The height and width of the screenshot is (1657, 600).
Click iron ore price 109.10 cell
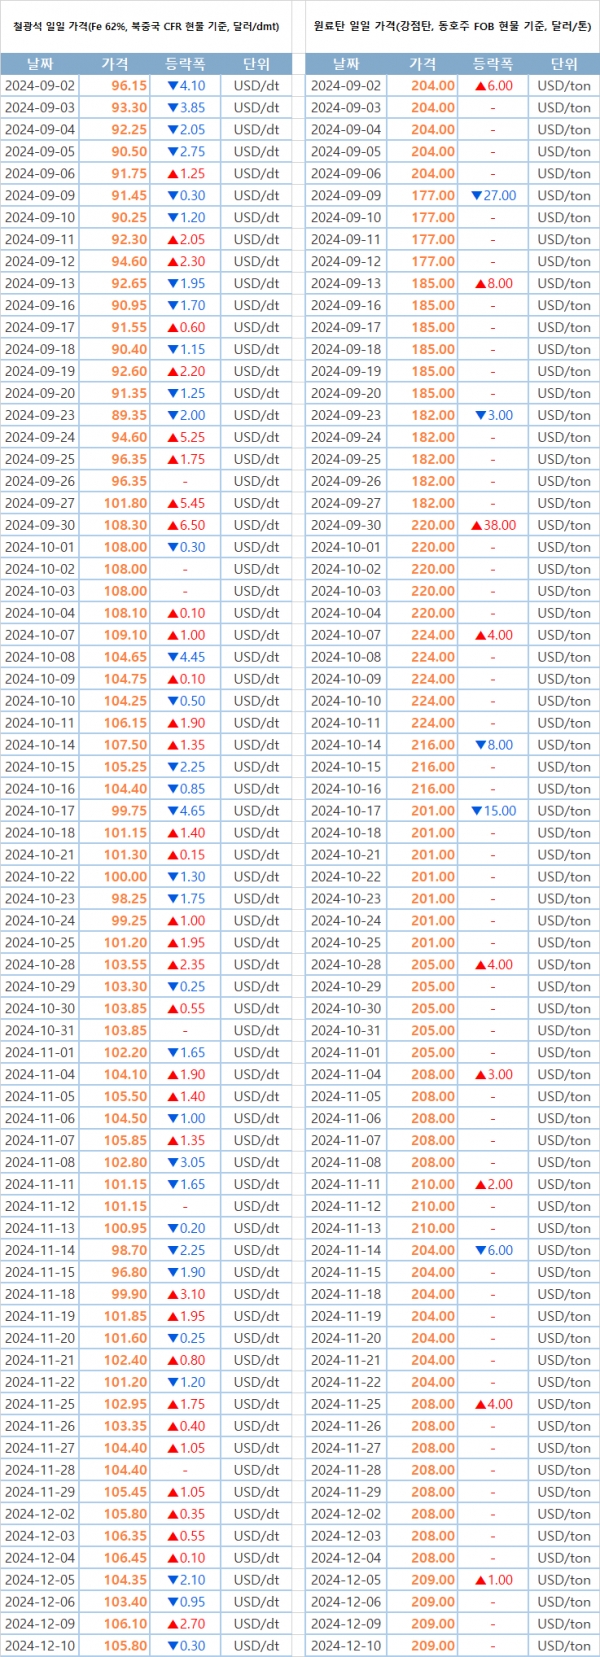click(x=125, y=635)
